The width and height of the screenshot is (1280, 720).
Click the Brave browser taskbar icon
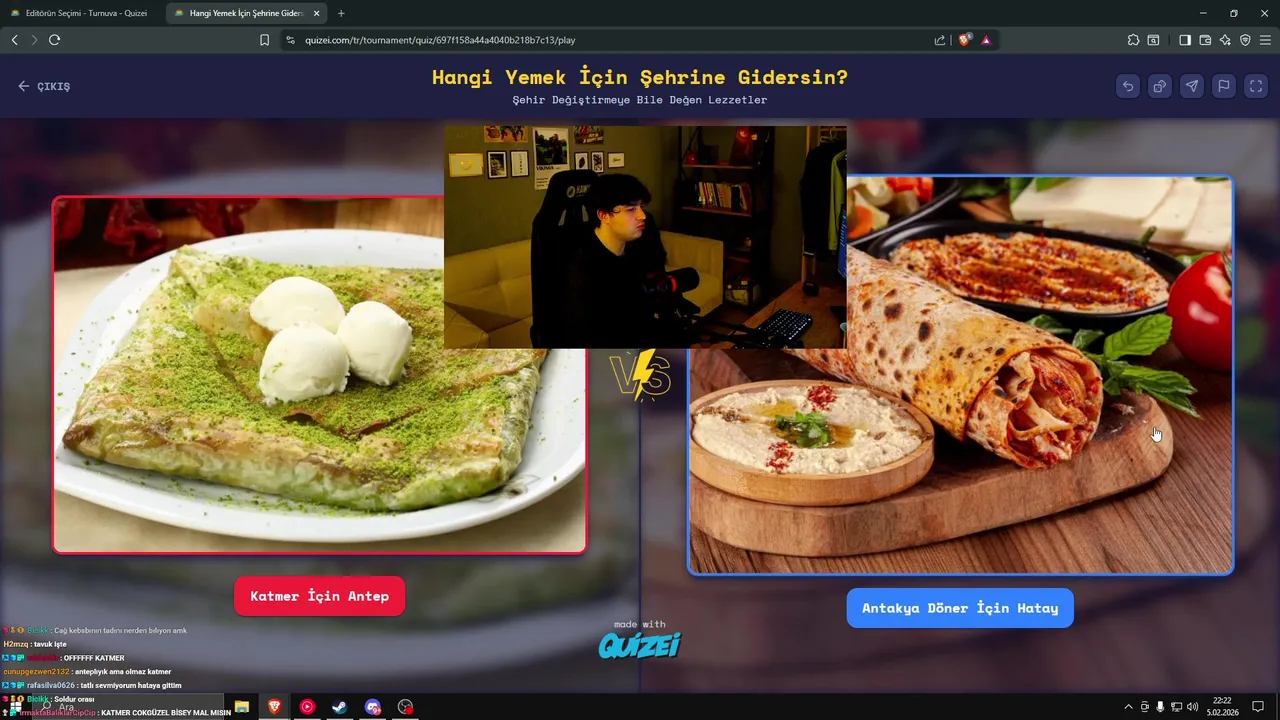[274, 707]
